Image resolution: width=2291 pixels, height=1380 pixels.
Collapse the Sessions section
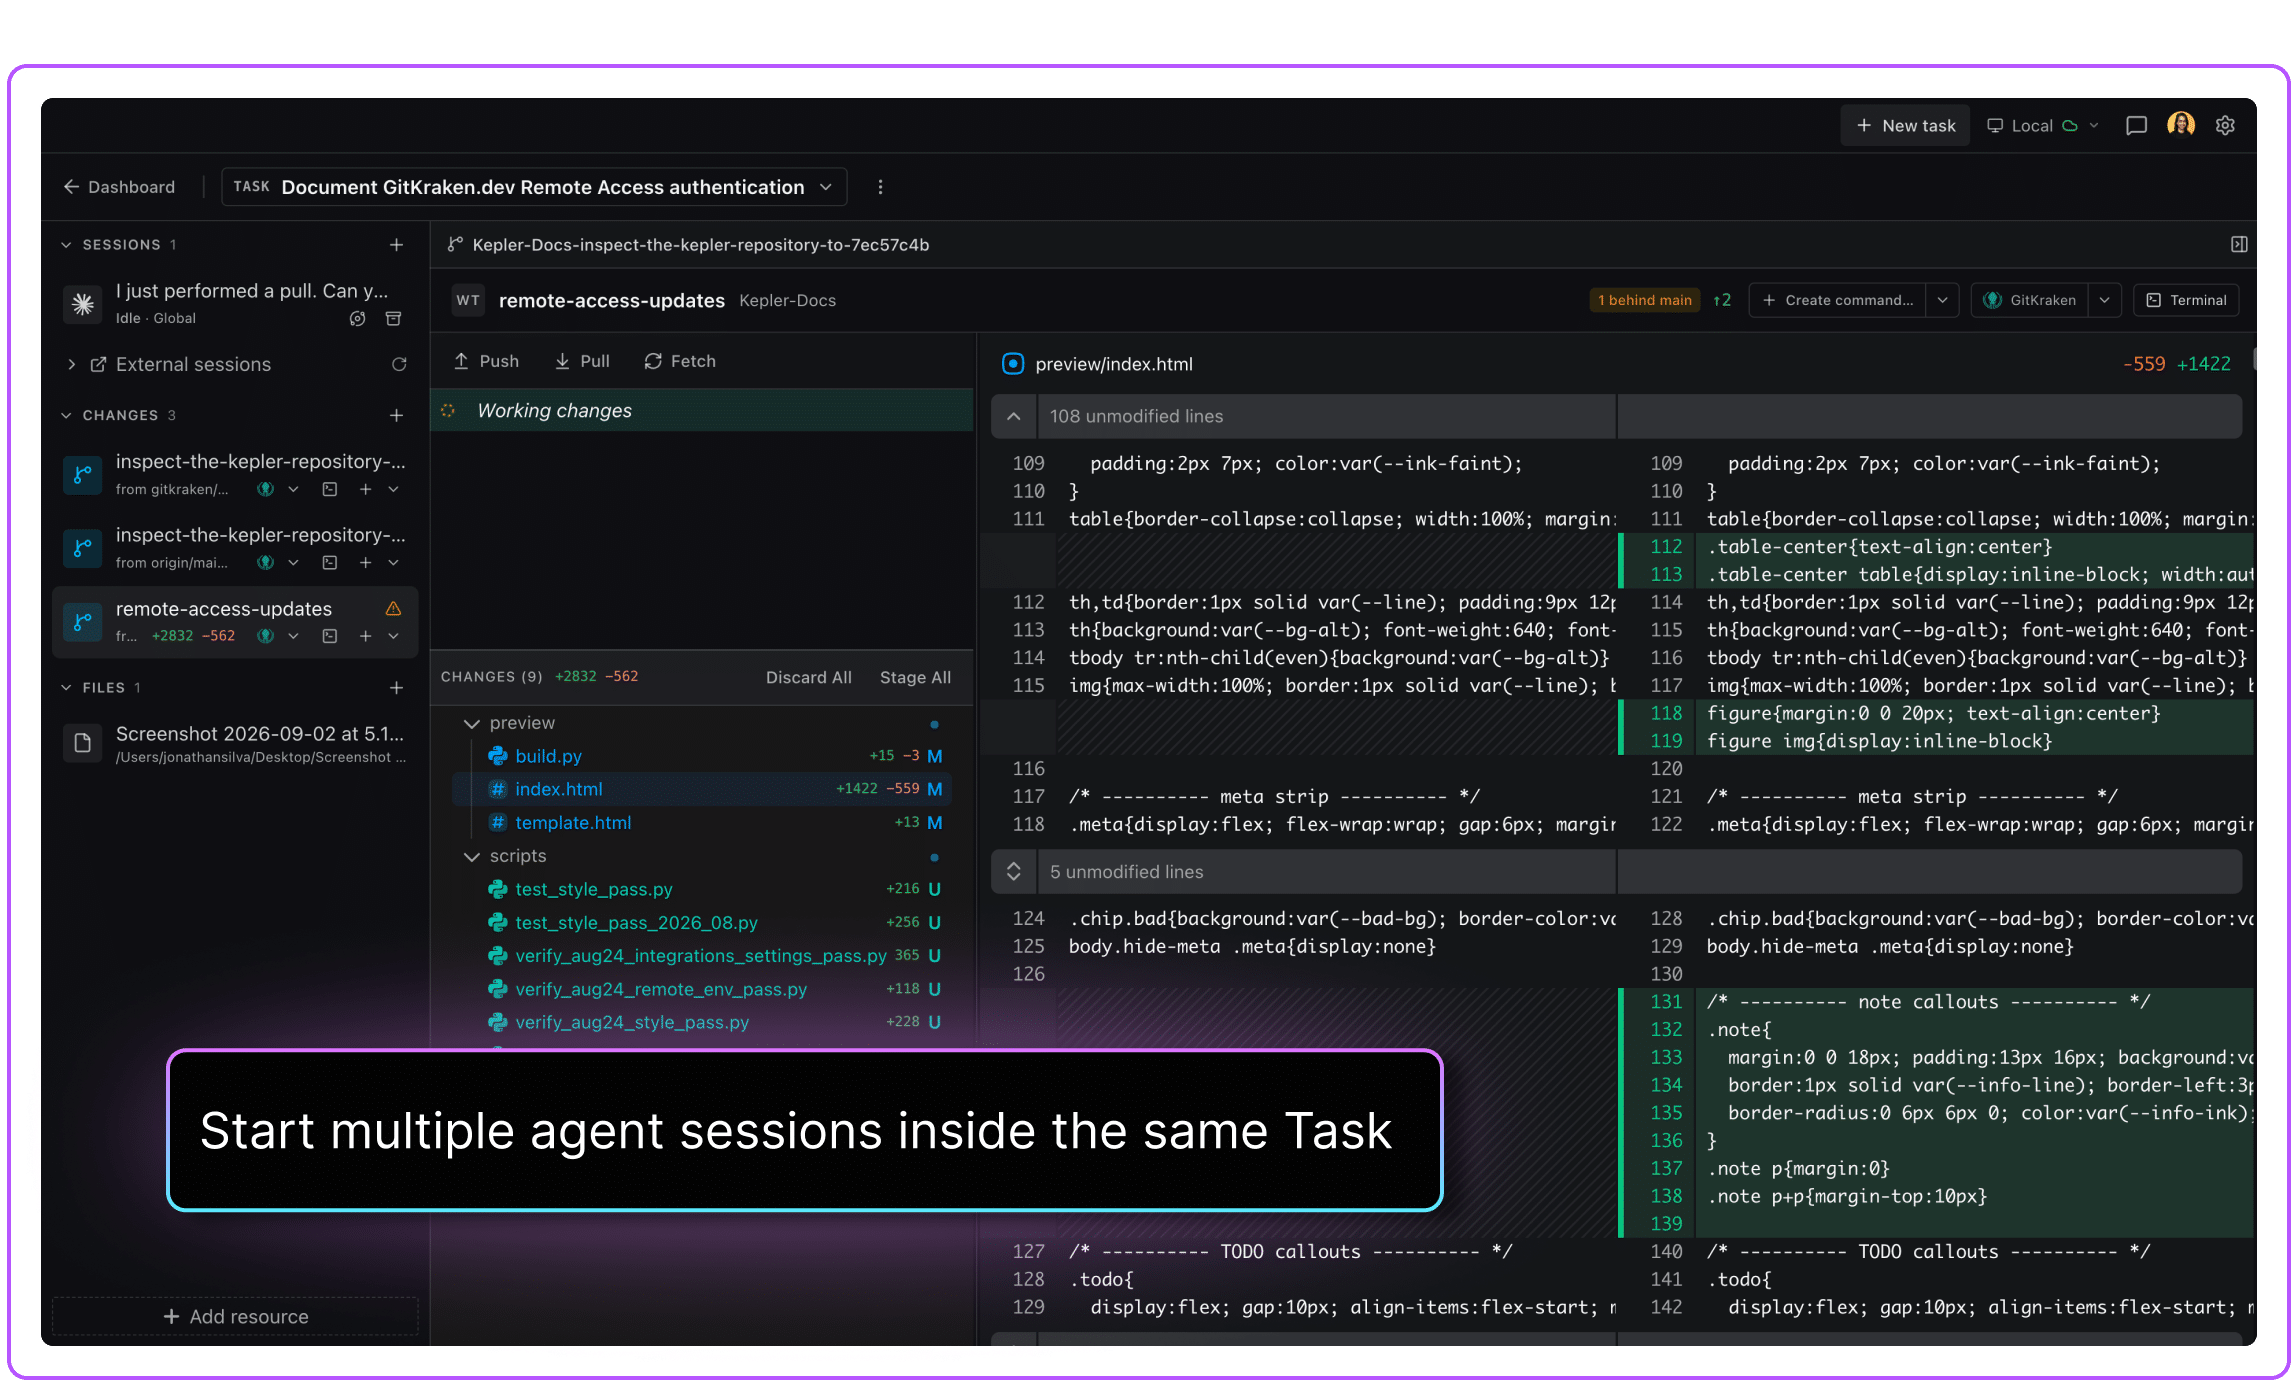(66, 245)
